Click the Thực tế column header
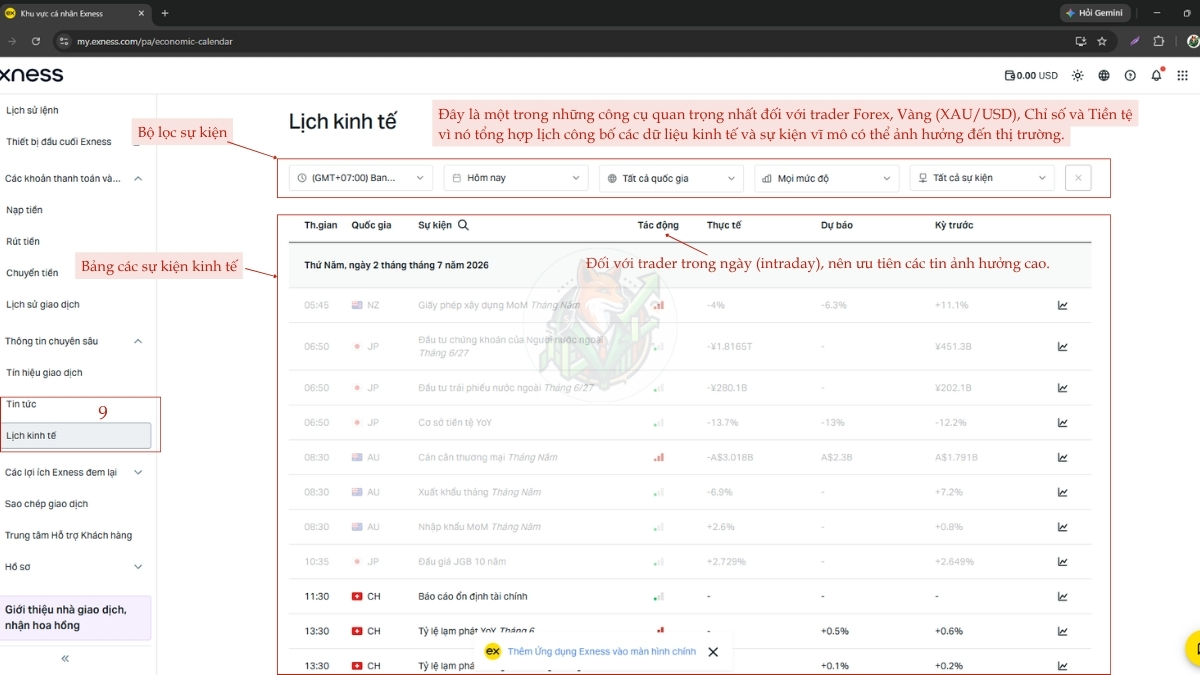Image resolution: width=1200 pixels, height=675 pixels. click(724, 225)
